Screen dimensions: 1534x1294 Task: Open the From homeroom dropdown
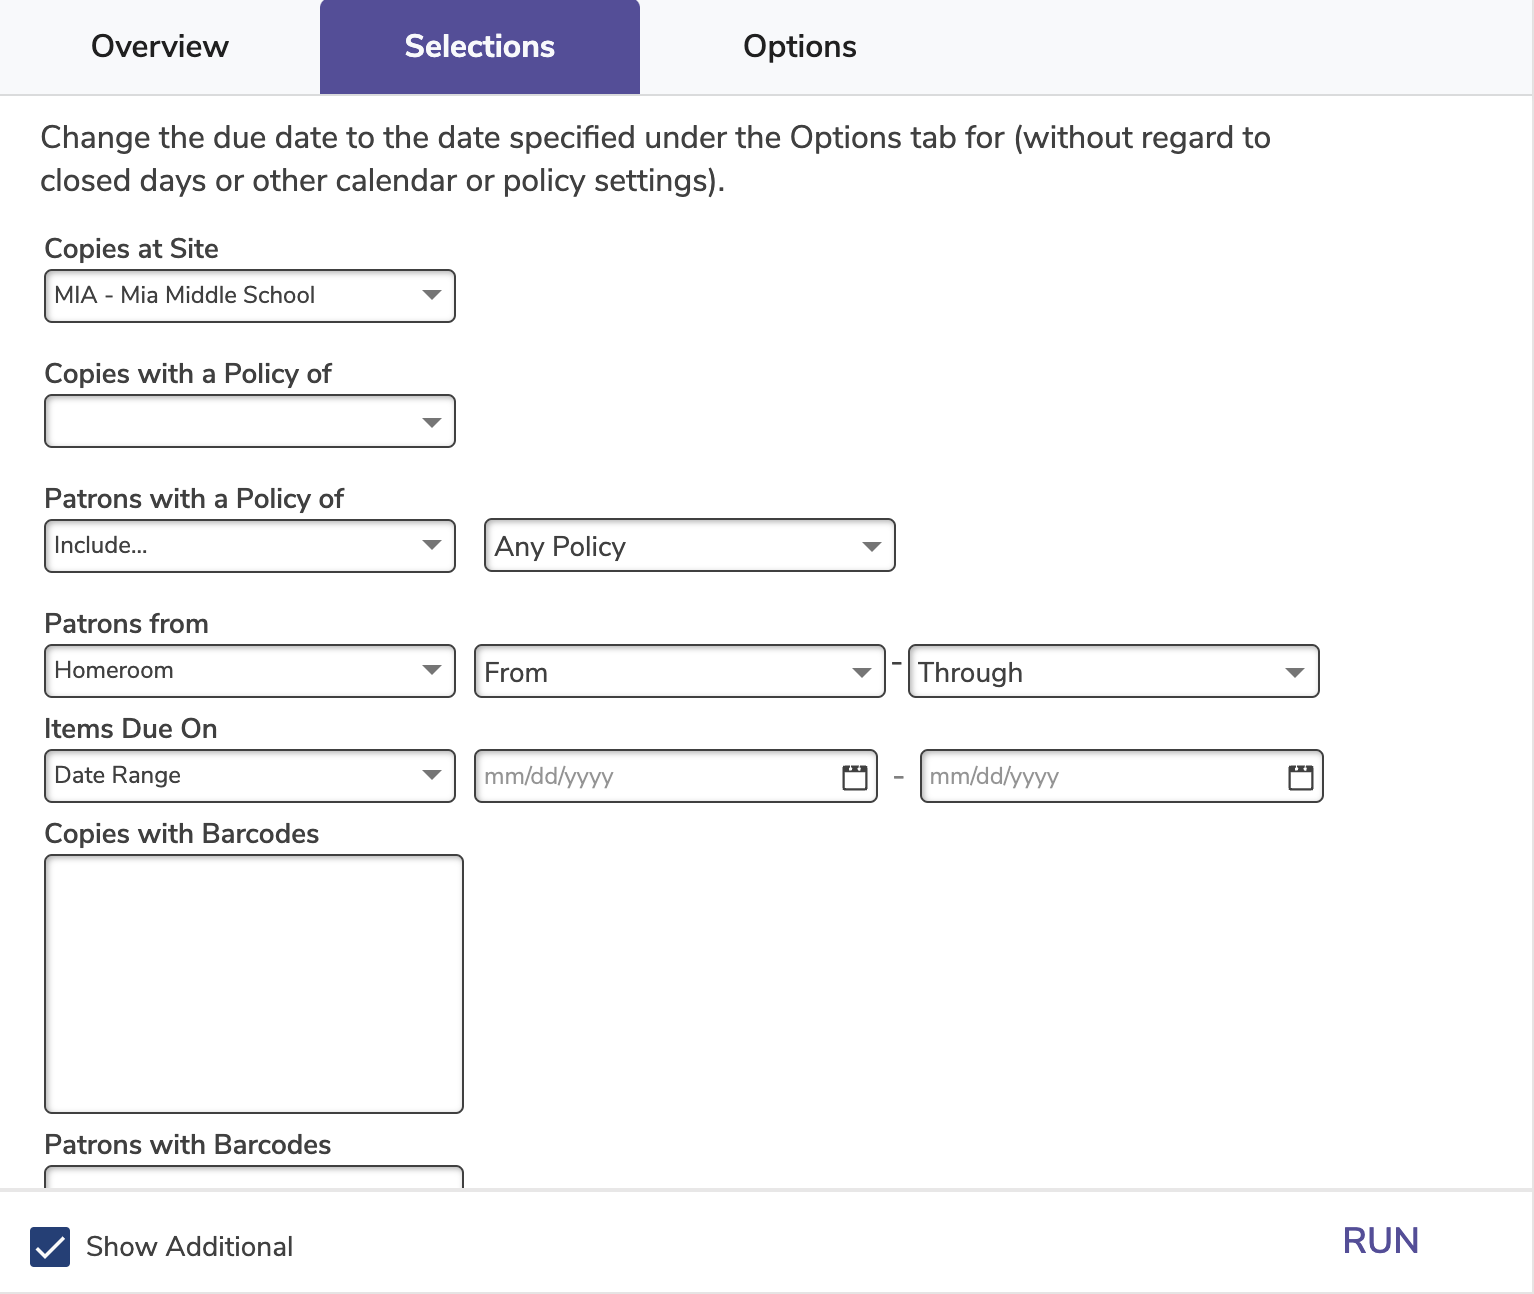[x=679, y=672]
